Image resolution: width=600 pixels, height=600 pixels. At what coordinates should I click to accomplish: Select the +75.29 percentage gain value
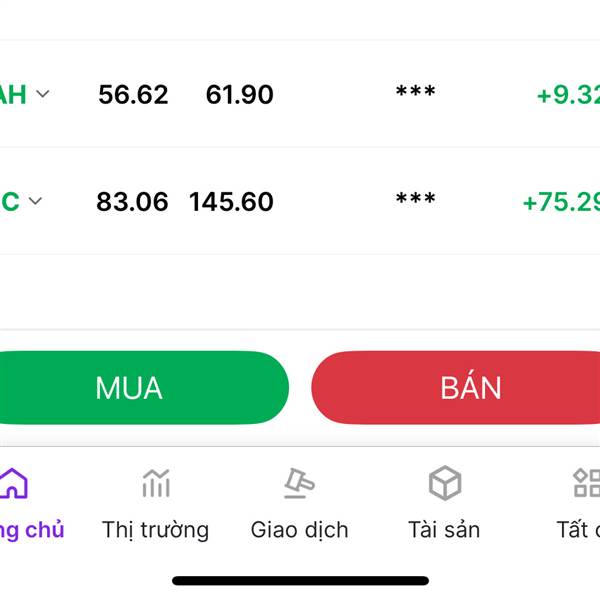coord(561,202)
